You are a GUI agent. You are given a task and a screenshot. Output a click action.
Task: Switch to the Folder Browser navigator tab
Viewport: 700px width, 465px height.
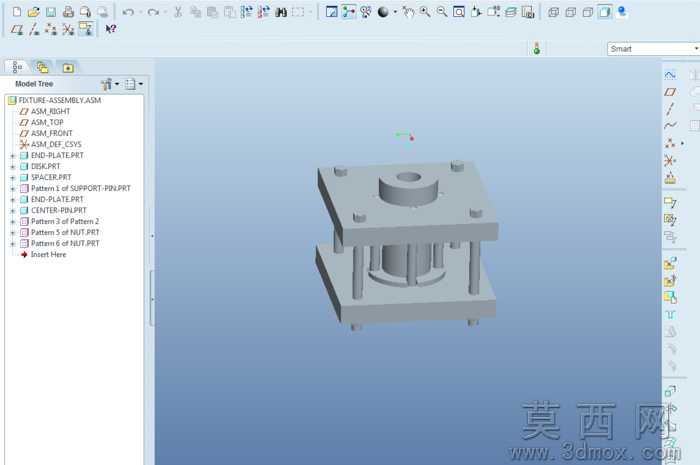tap(42, 67)
